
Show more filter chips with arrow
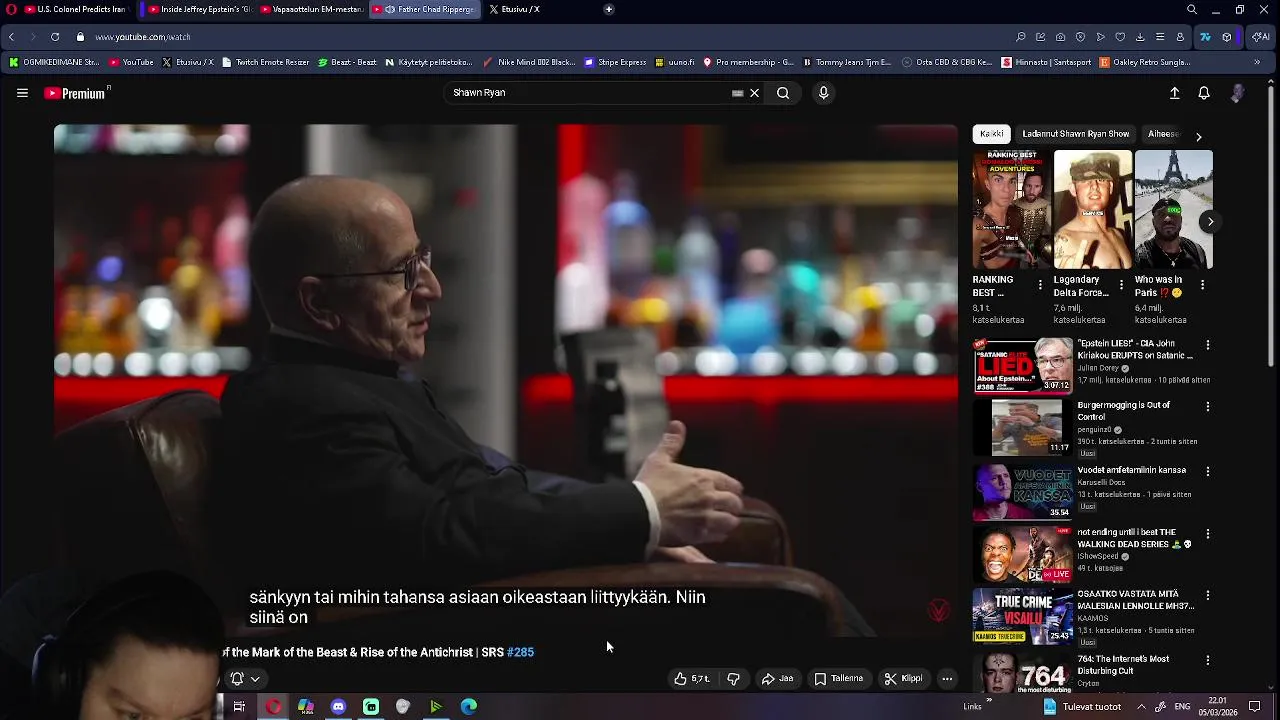(1198, 136)
